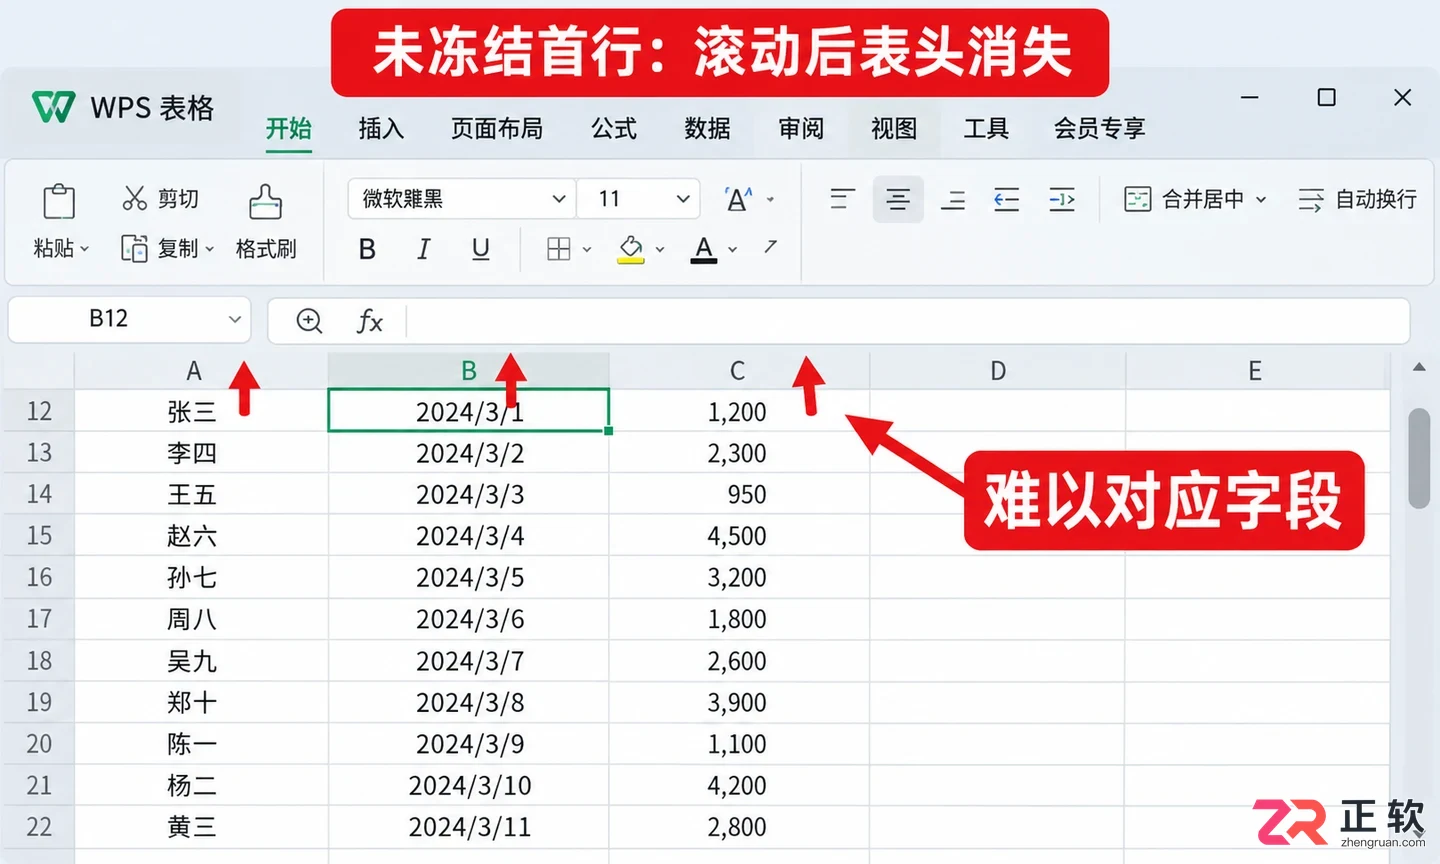Switch to the 审阅 tab
The image size is (1440, 864).
[801, 128]
